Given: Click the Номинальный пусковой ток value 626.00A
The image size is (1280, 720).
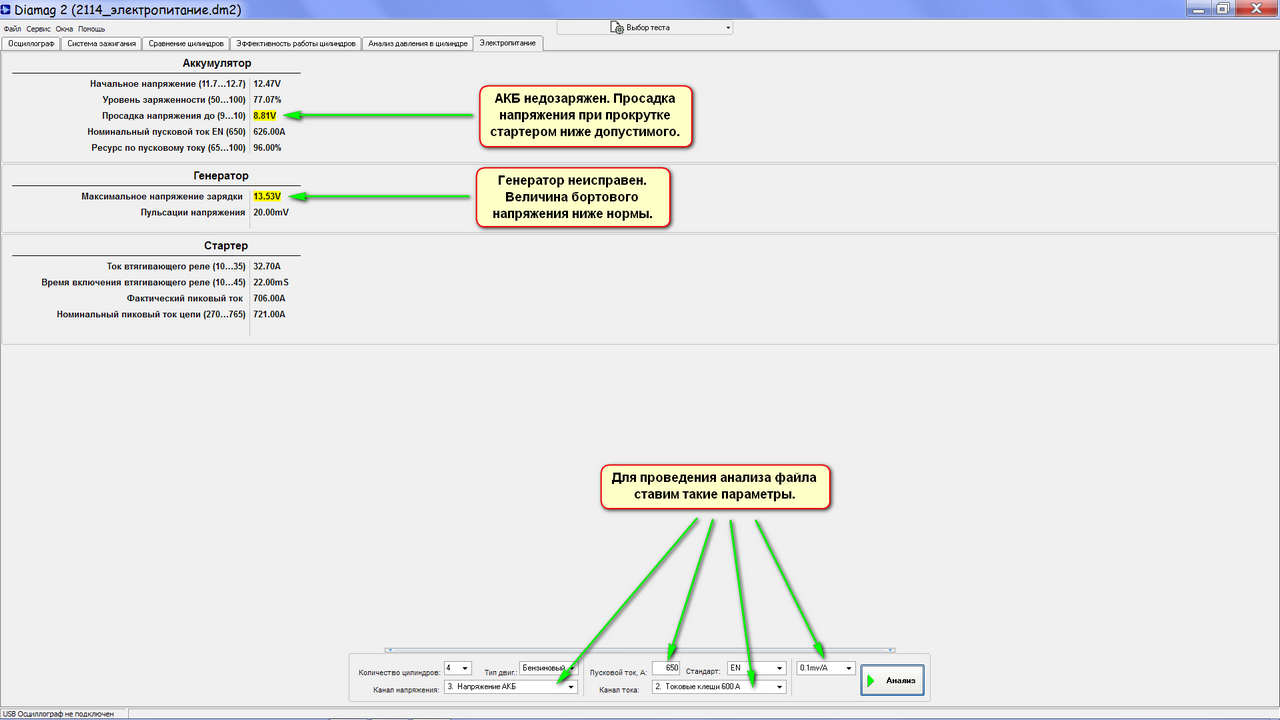Looking at the screenshot, I should pyautogui.click(x=269, y=132).
